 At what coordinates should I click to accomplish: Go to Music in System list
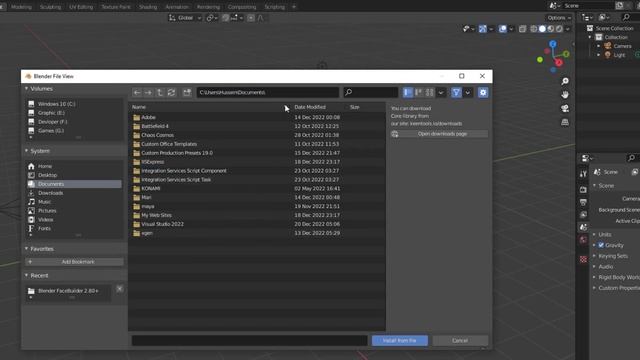pos(74,202)
